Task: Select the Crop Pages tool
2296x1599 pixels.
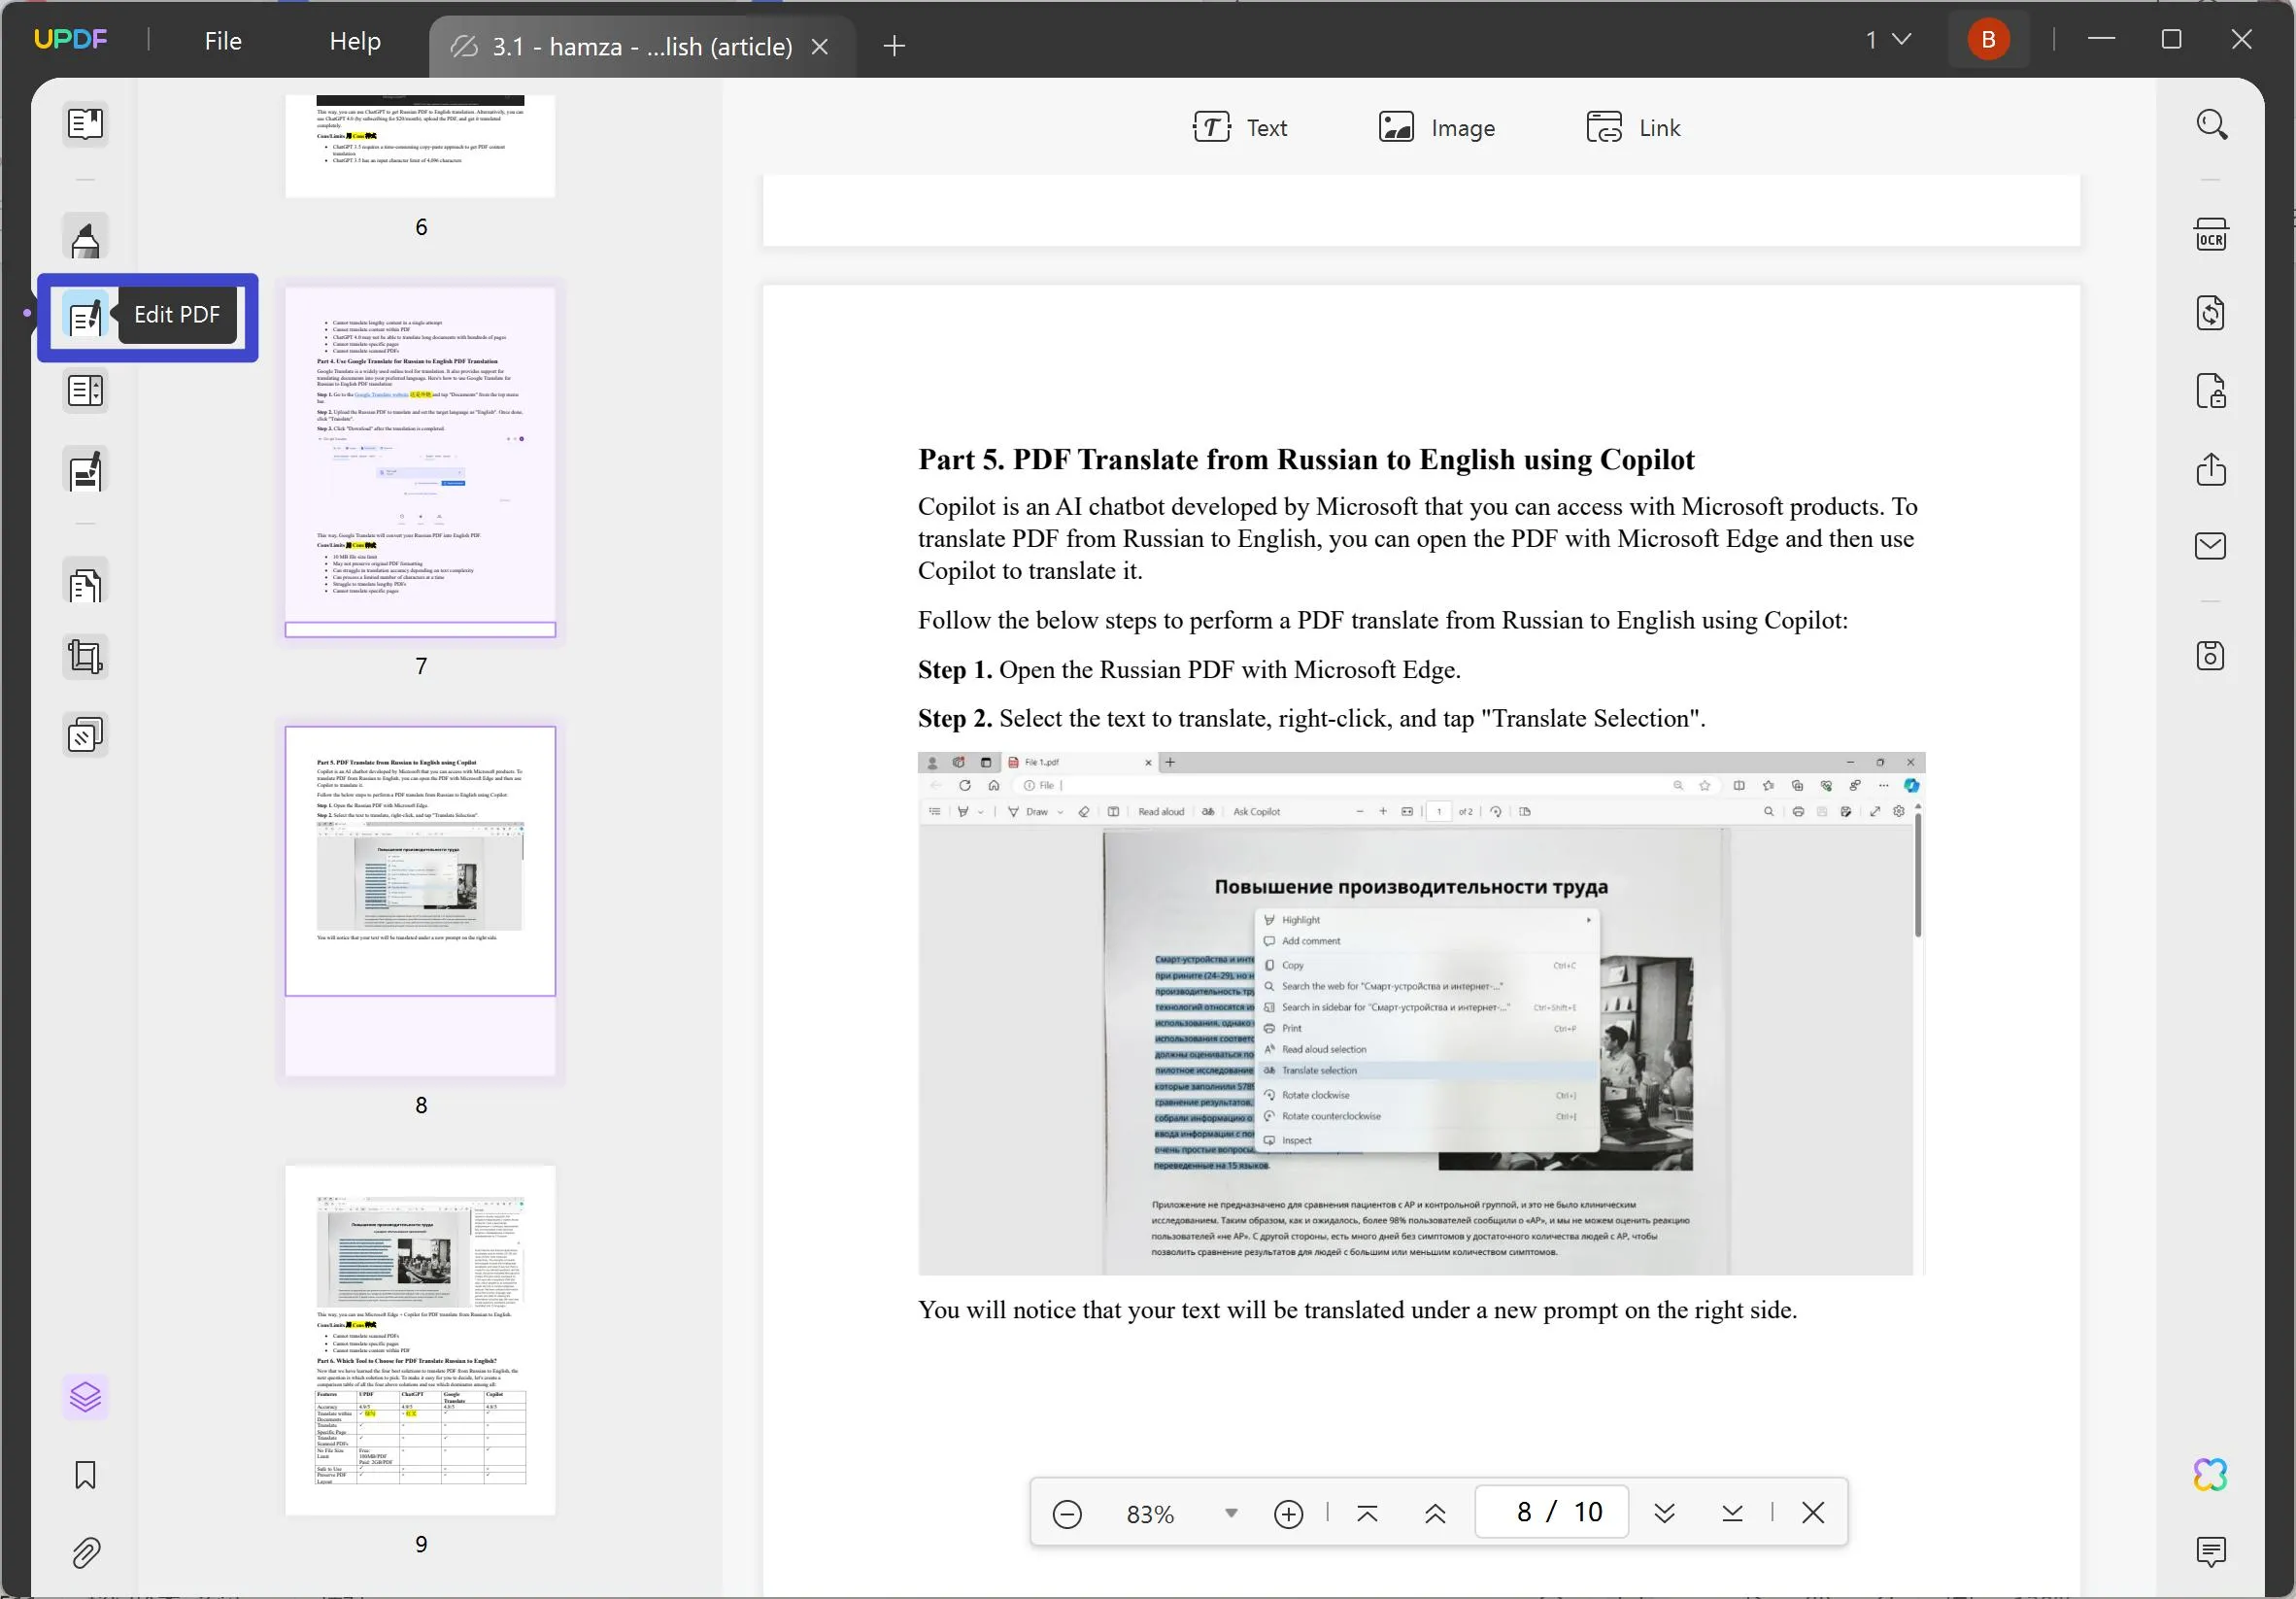Action: [85, 657]
